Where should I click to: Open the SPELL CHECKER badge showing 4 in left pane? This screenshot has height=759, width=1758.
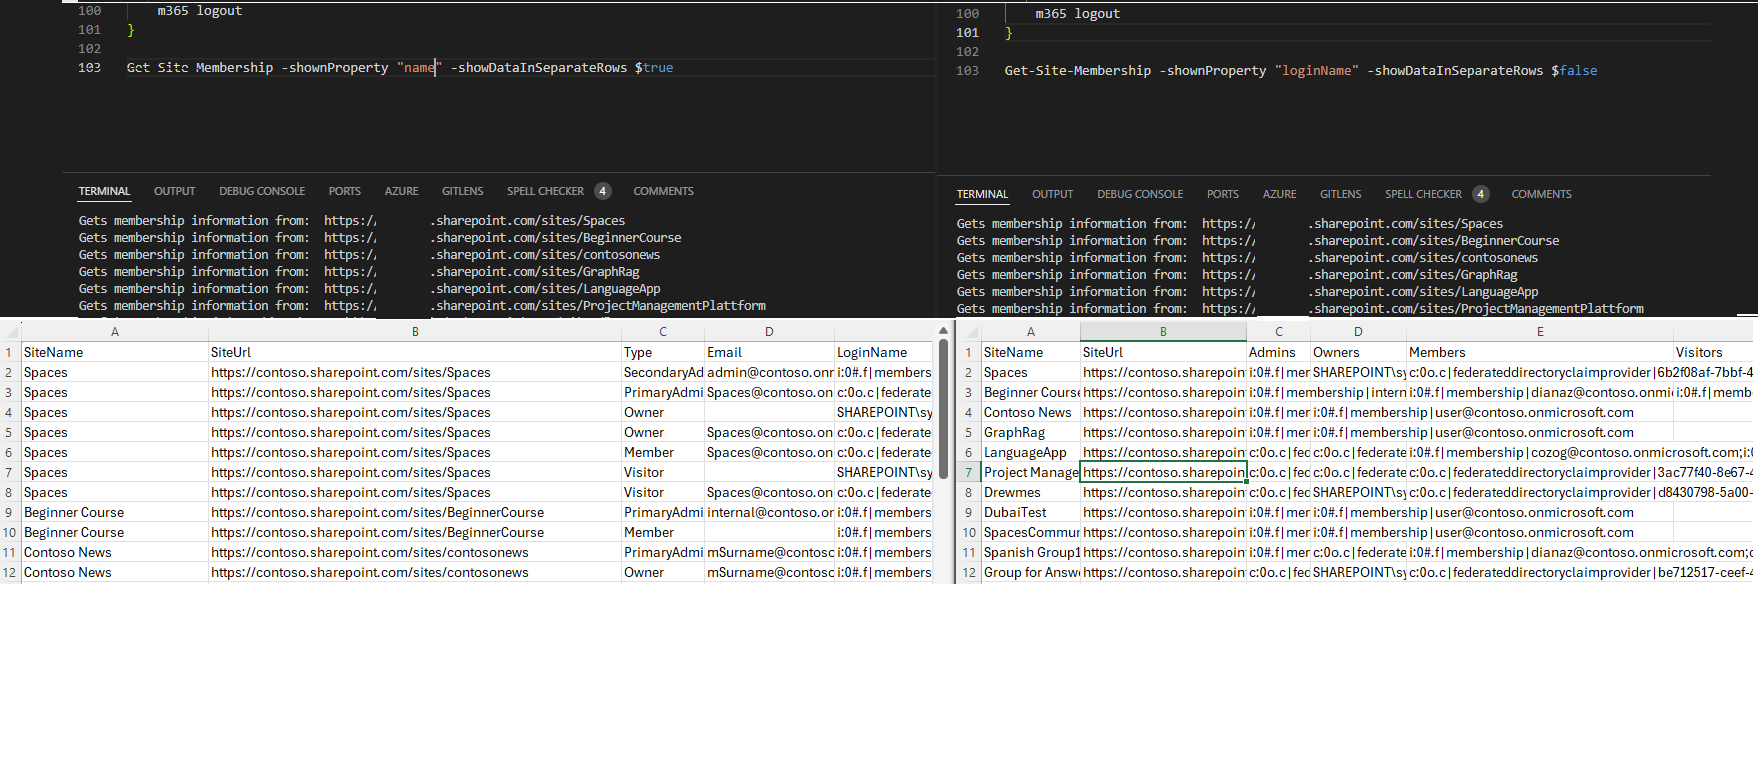tap(603, 191)
